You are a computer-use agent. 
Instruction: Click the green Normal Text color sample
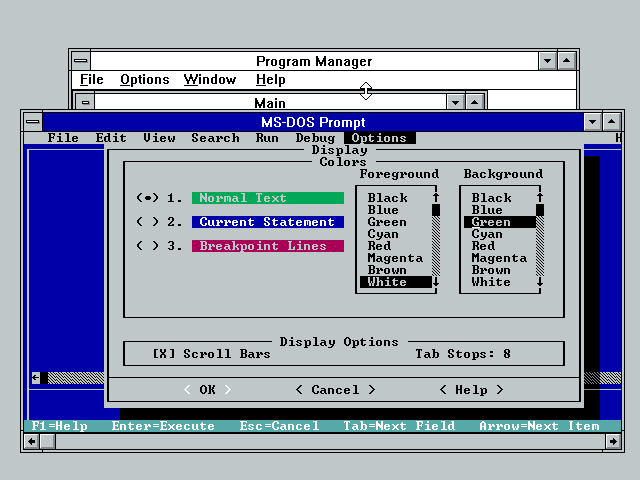(x=268, y=198)
